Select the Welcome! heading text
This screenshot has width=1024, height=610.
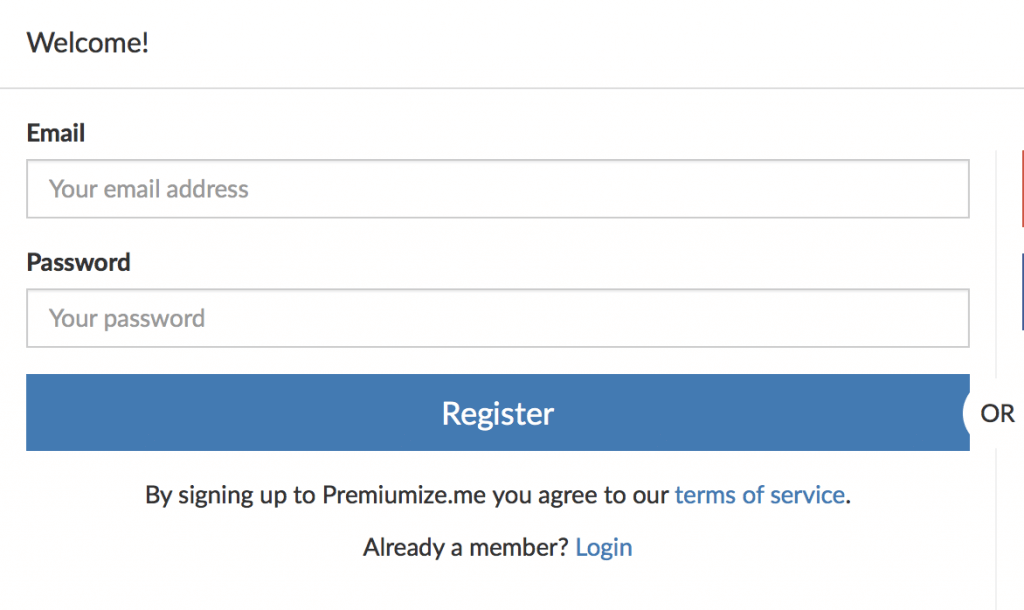(x=88, y=43)
